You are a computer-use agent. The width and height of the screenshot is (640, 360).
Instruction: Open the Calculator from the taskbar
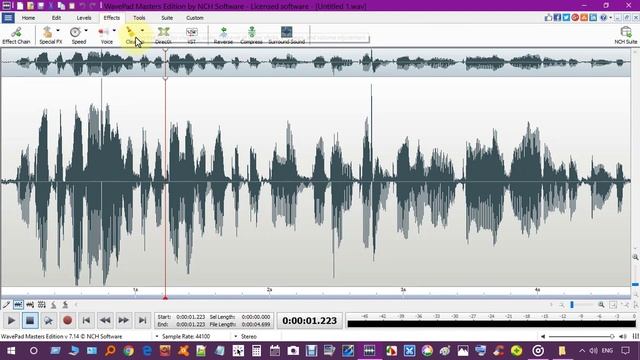[x=256, y=351]
